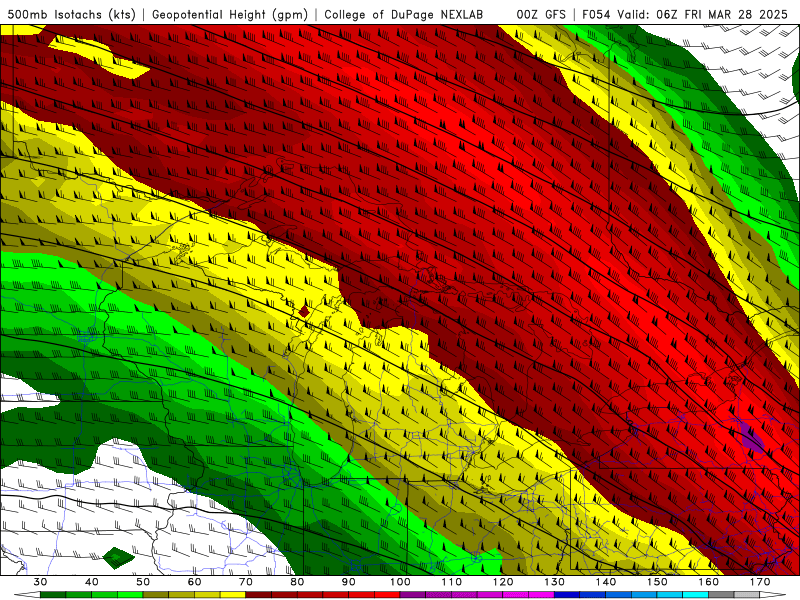Click the light gray 165-170 kt legend swatch
800x600 pixels.
tap(747, 595)
